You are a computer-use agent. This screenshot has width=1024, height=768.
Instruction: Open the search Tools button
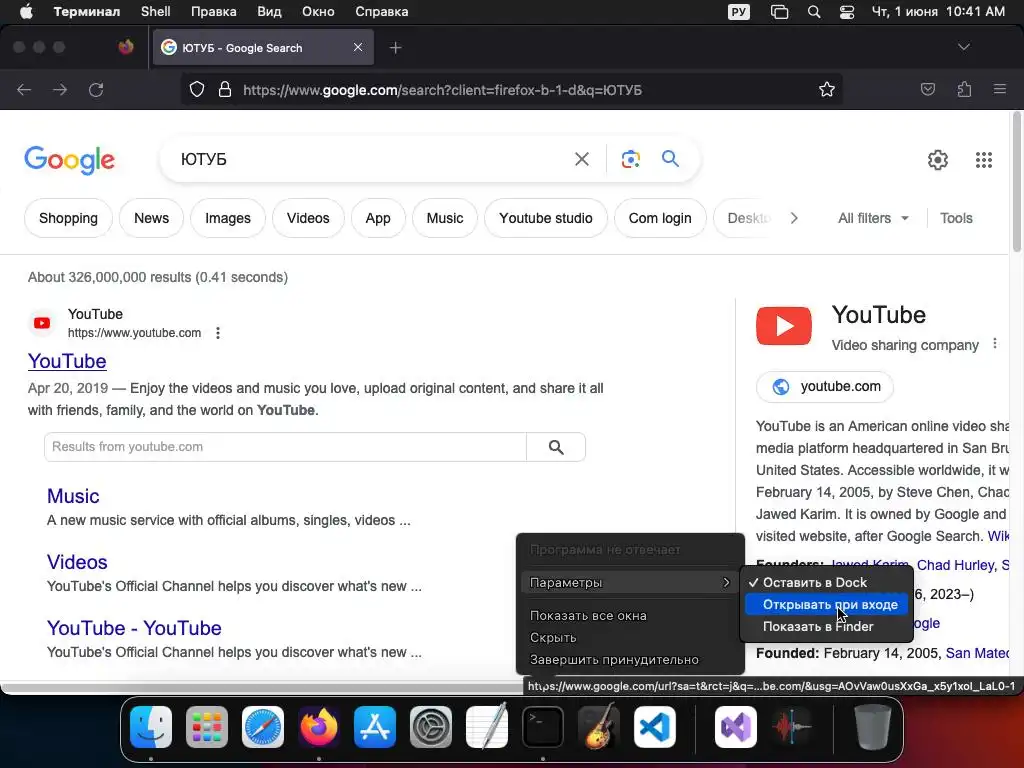pos(956,218)
